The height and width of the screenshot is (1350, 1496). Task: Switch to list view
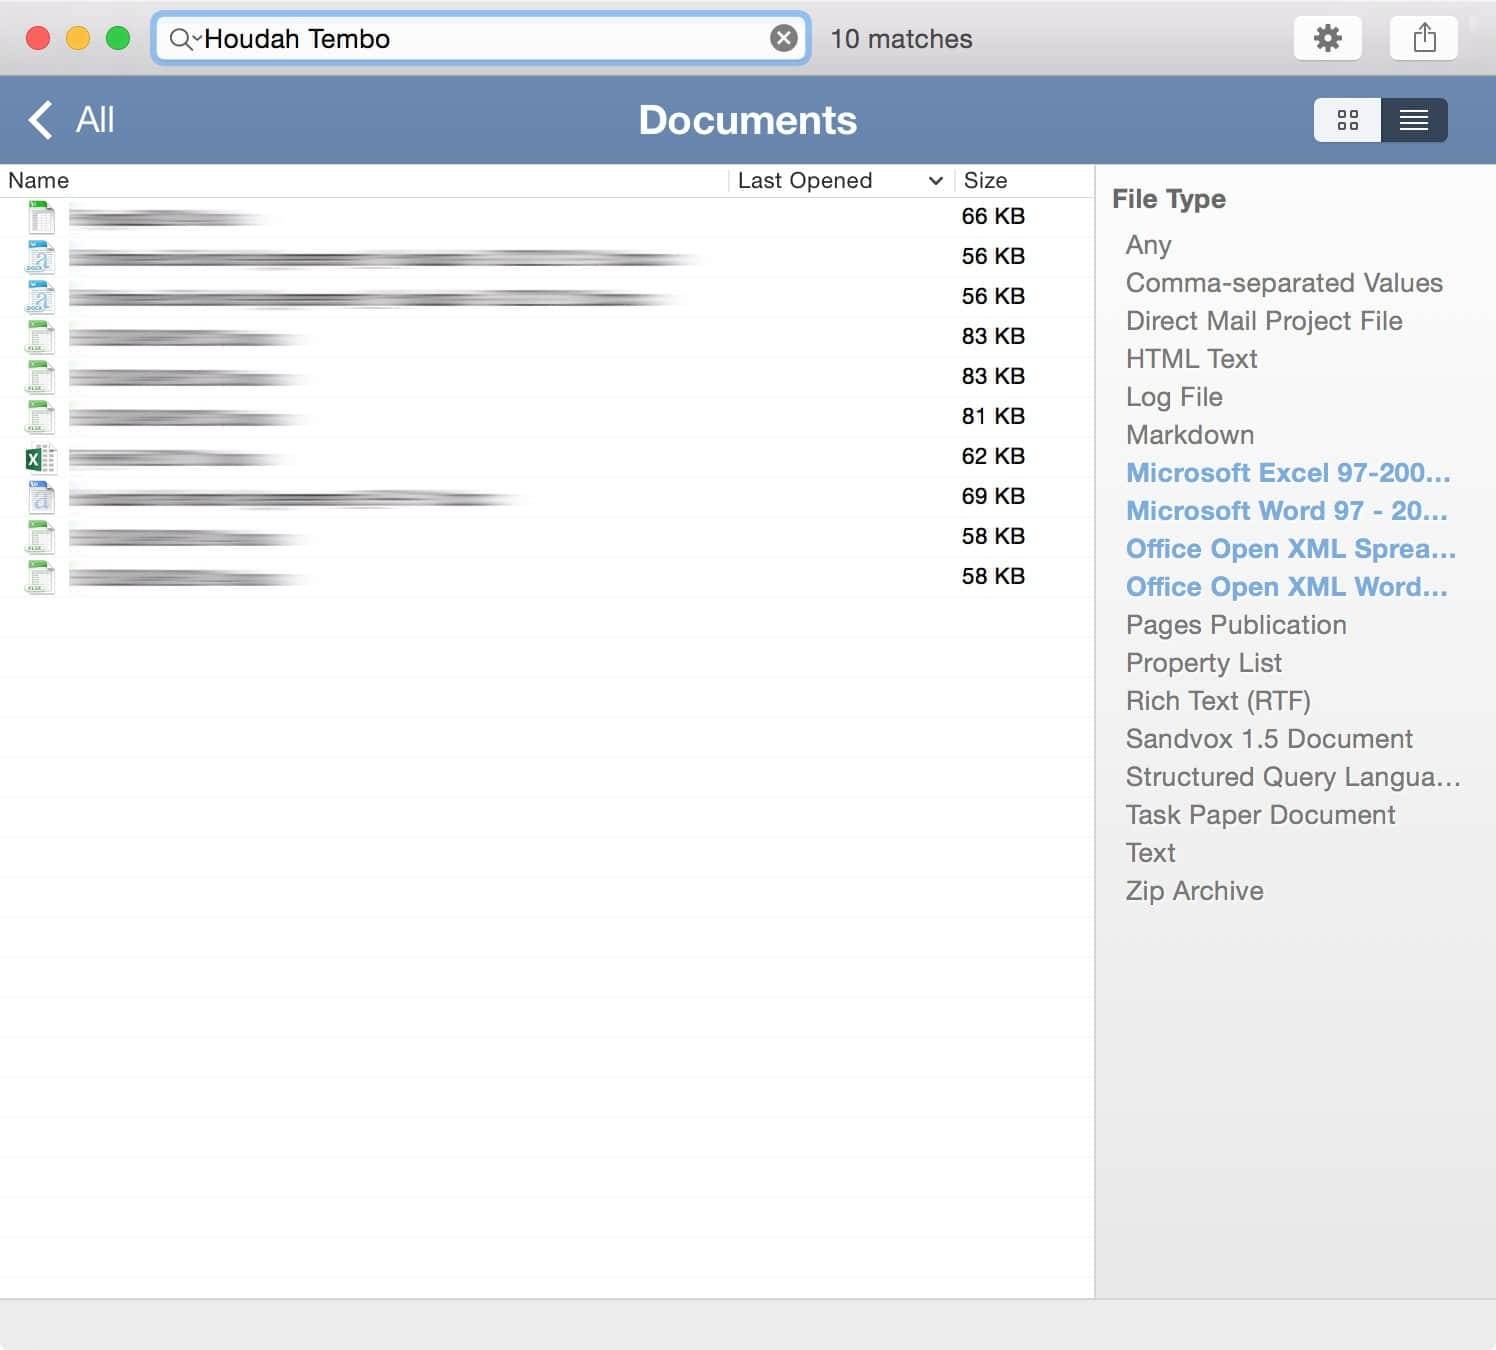(x=1414, y=120)
